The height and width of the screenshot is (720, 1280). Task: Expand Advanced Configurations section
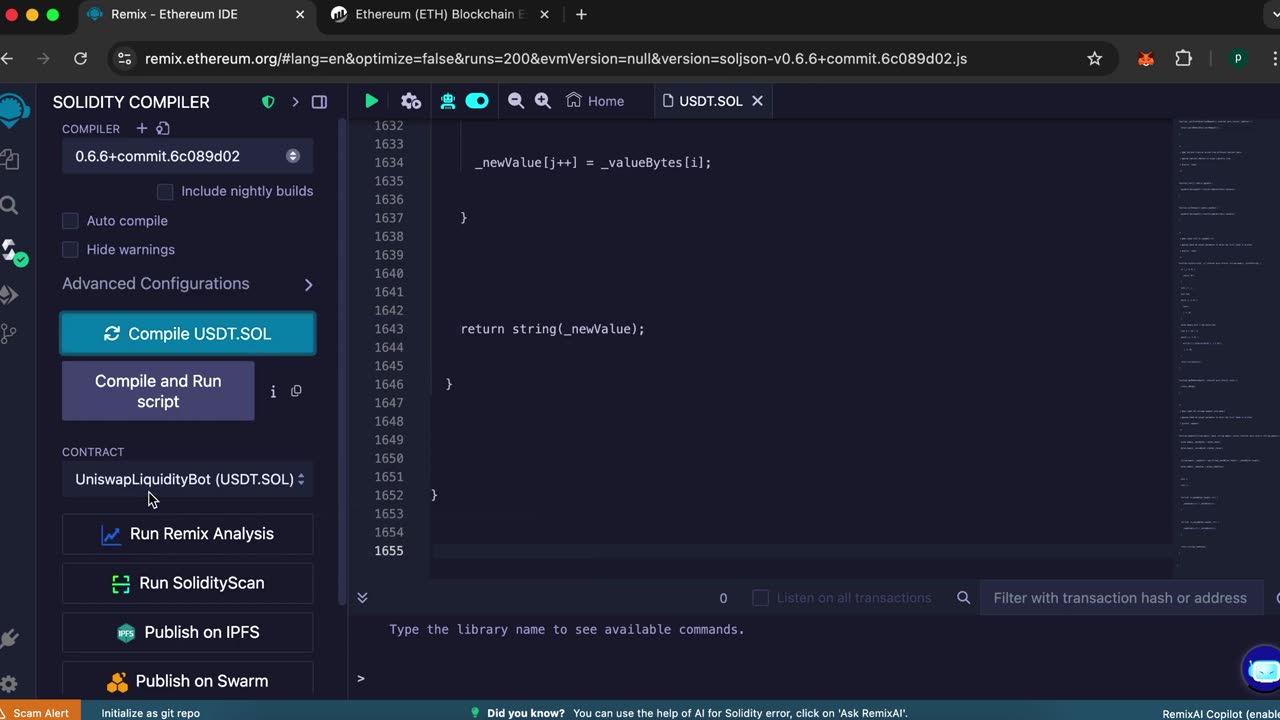coord(187,284)
